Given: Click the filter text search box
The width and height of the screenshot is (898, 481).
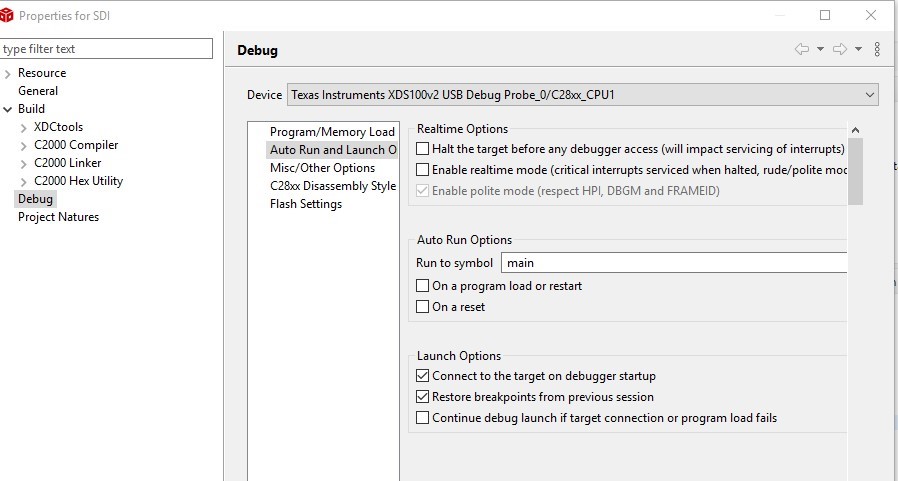Looking at the screenshot, I should (106, 49).
